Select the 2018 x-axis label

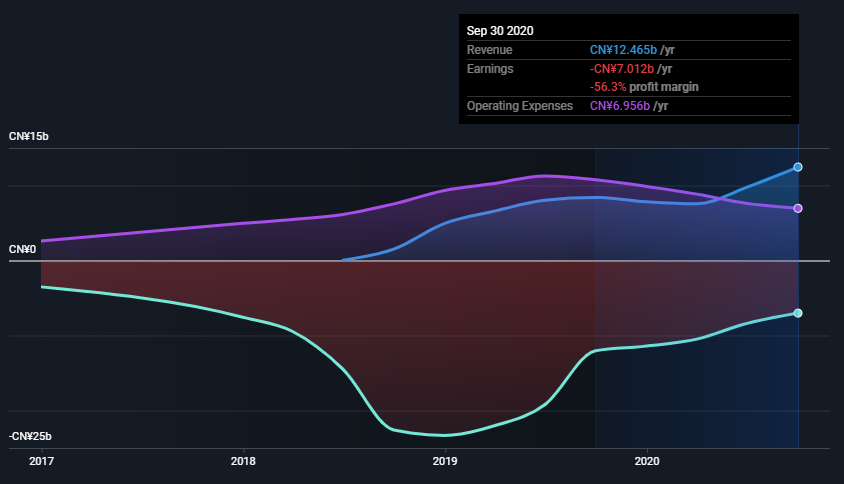(243, 462)
